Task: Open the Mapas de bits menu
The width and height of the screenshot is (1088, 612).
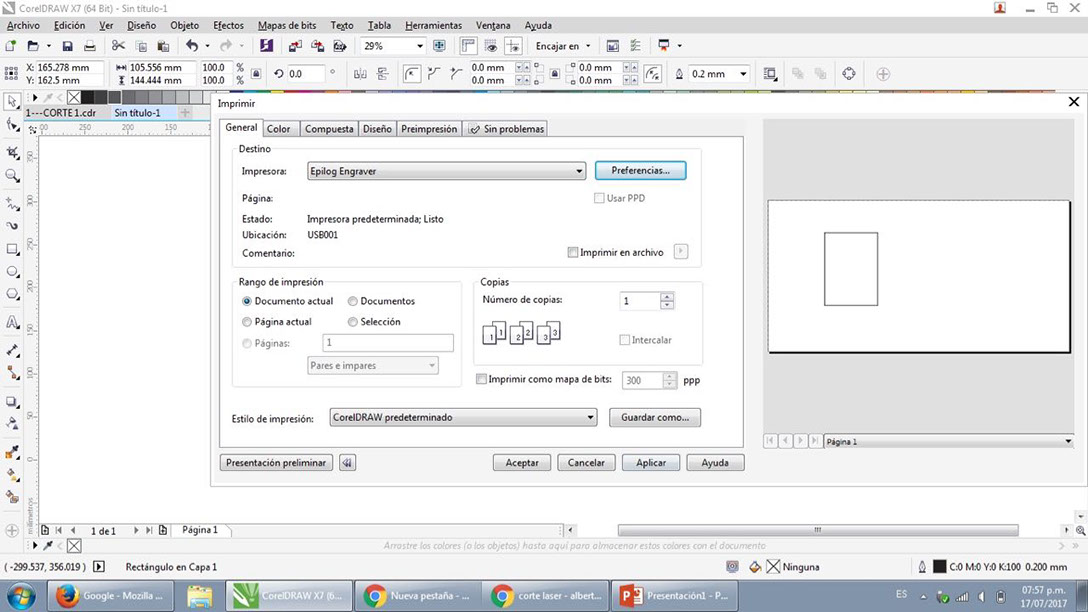Action: (287, 26)
